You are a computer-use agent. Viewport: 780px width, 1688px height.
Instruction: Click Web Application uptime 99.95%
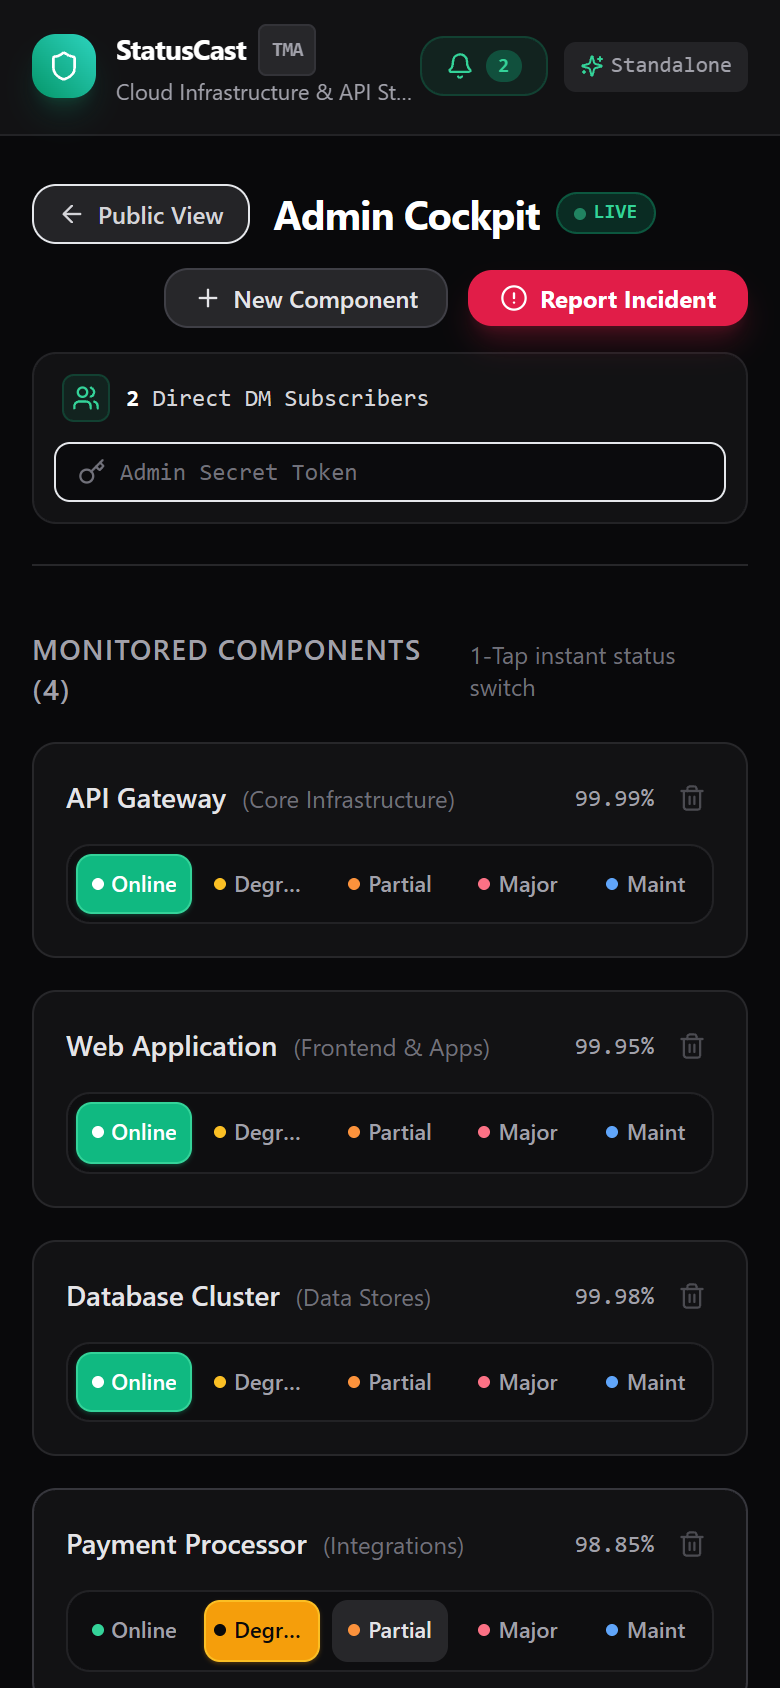tap(614, 1046)
